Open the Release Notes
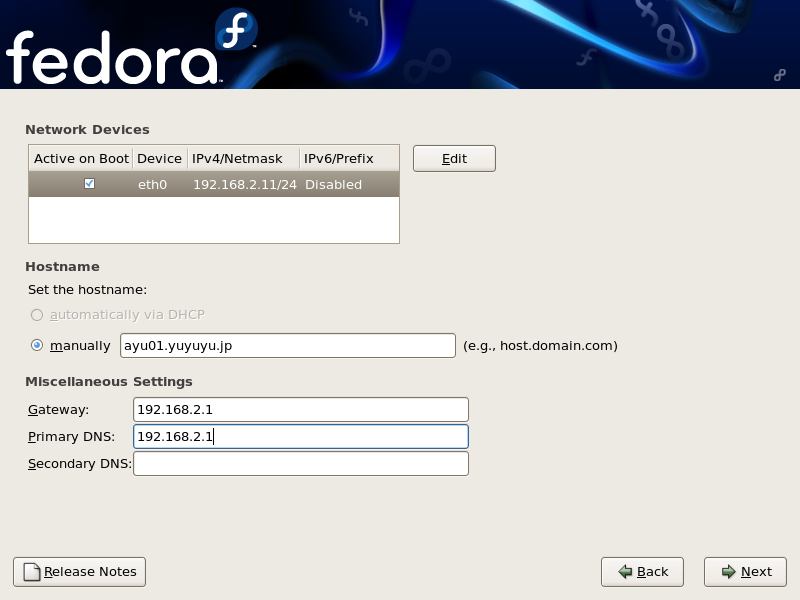This screenshot has width=800, height=600. [80, 572]
